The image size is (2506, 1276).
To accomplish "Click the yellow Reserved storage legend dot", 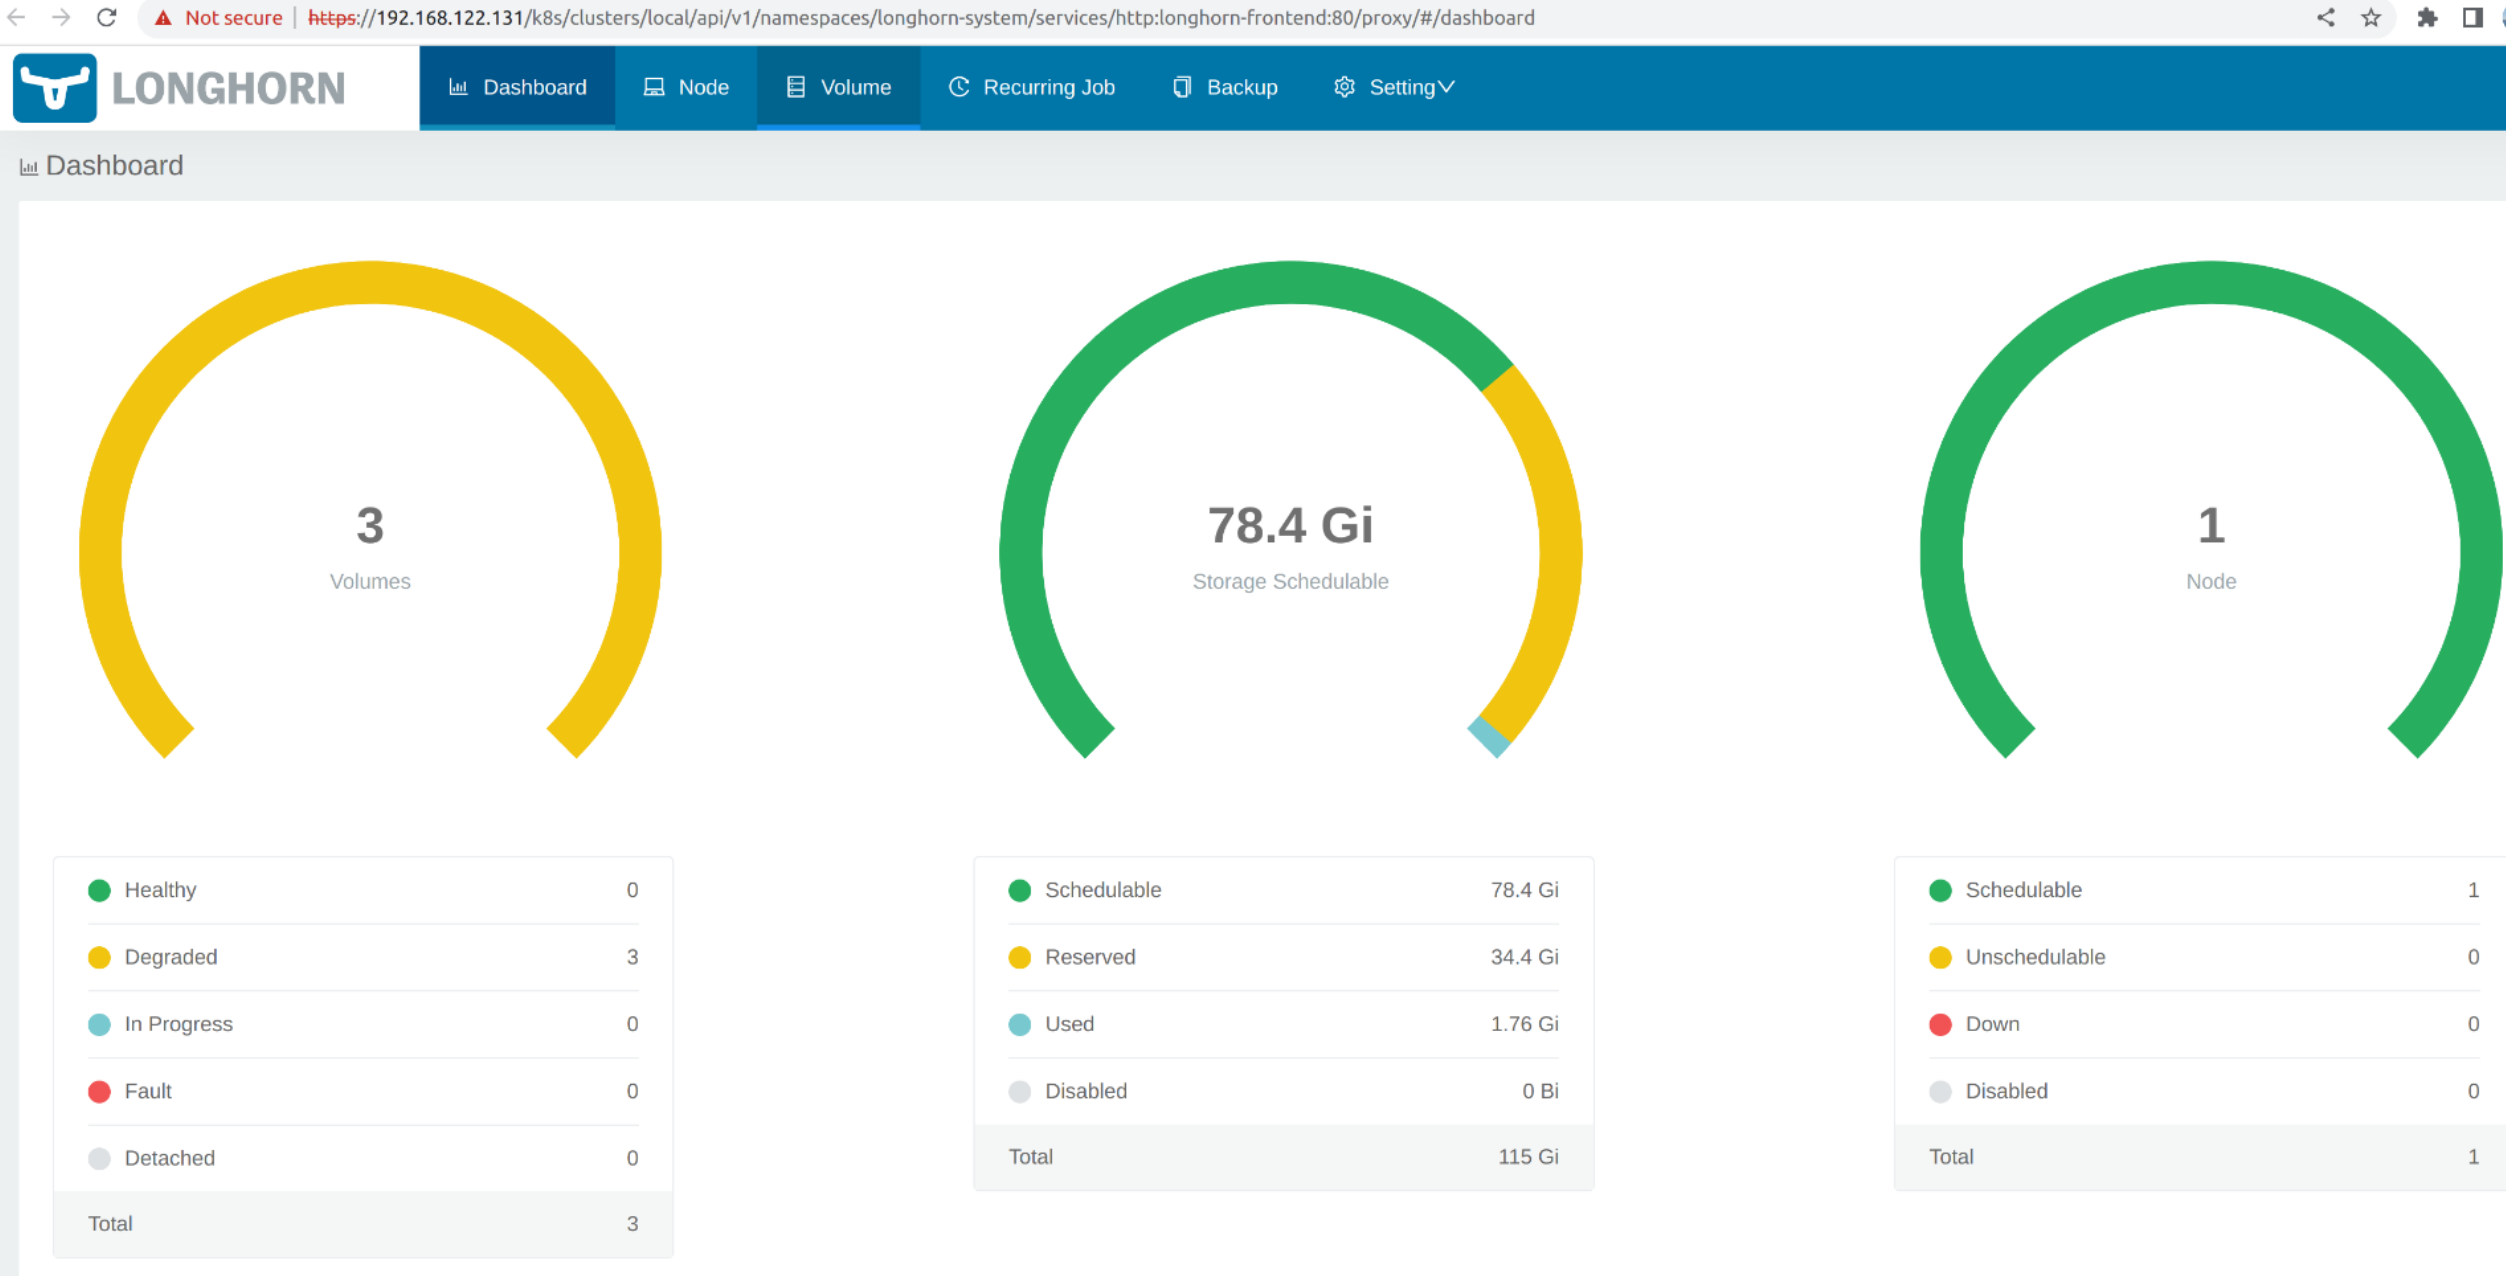I will click(x=1019, y=958).
